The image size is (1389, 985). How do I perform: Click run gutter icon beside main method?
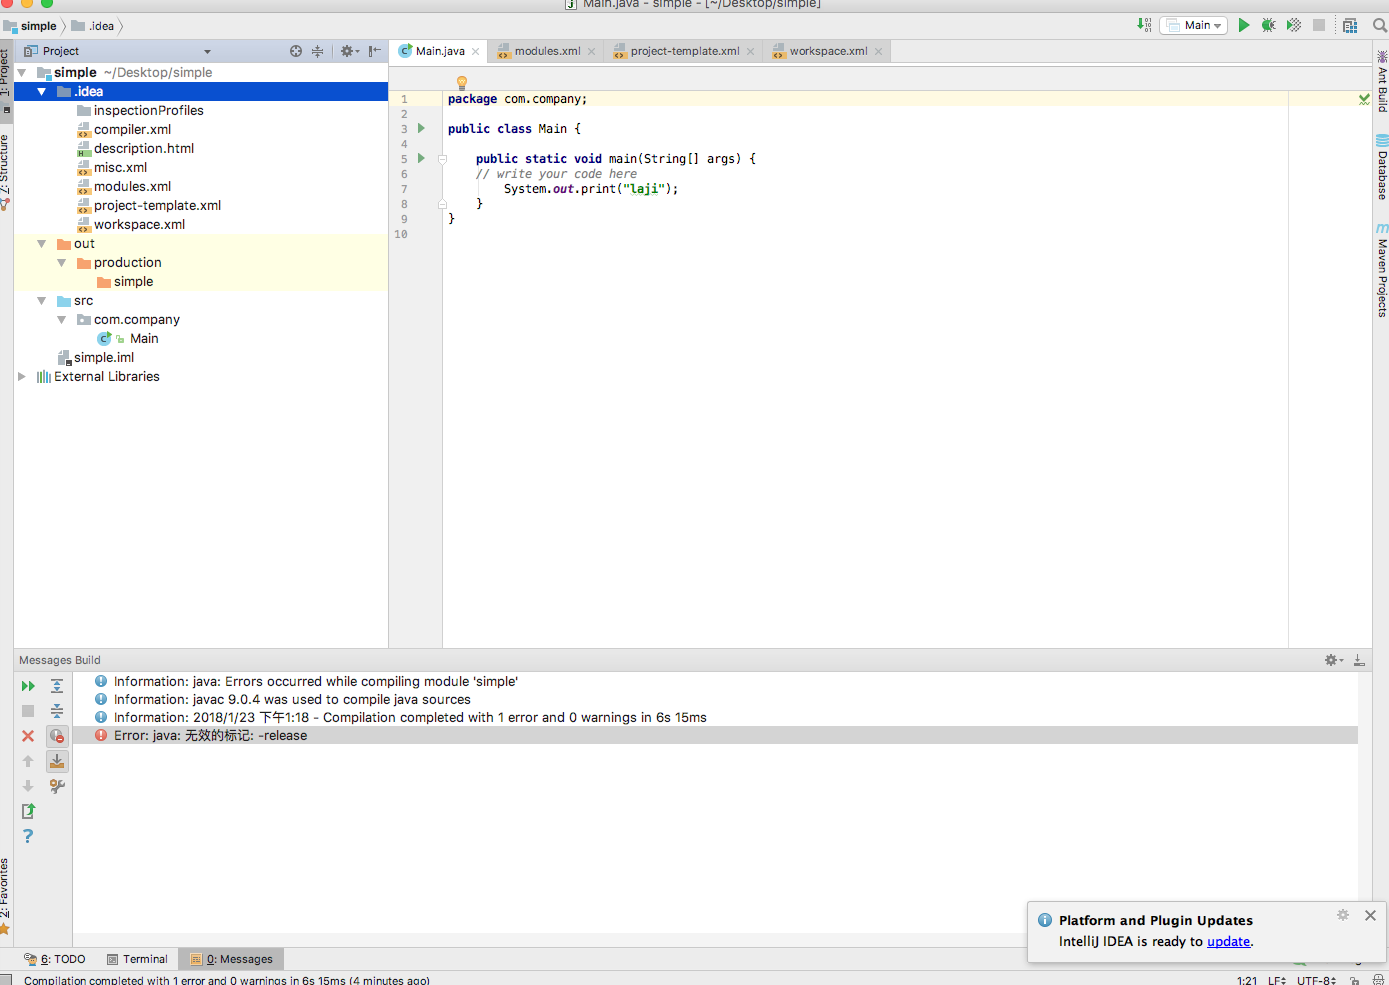click(x=421, y=158)
